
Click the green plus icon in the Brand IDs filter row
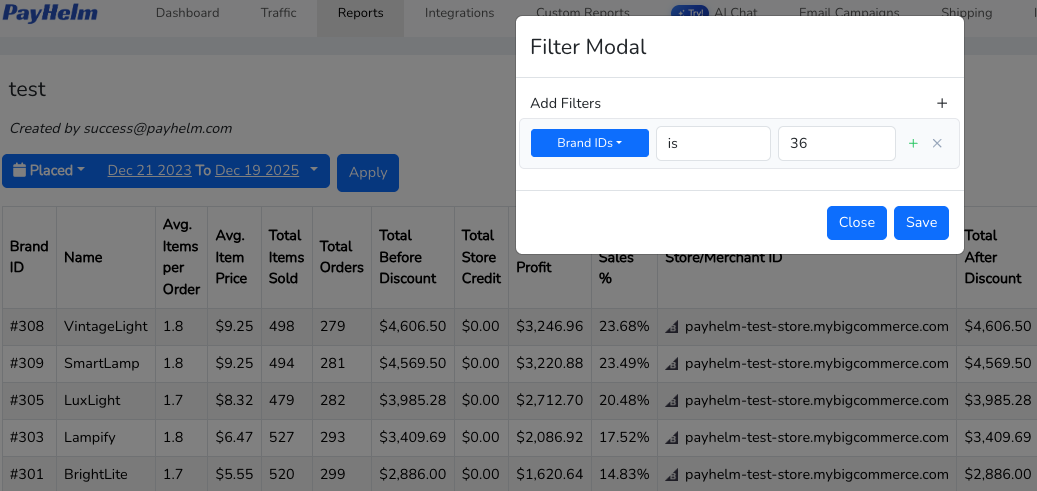913,143
